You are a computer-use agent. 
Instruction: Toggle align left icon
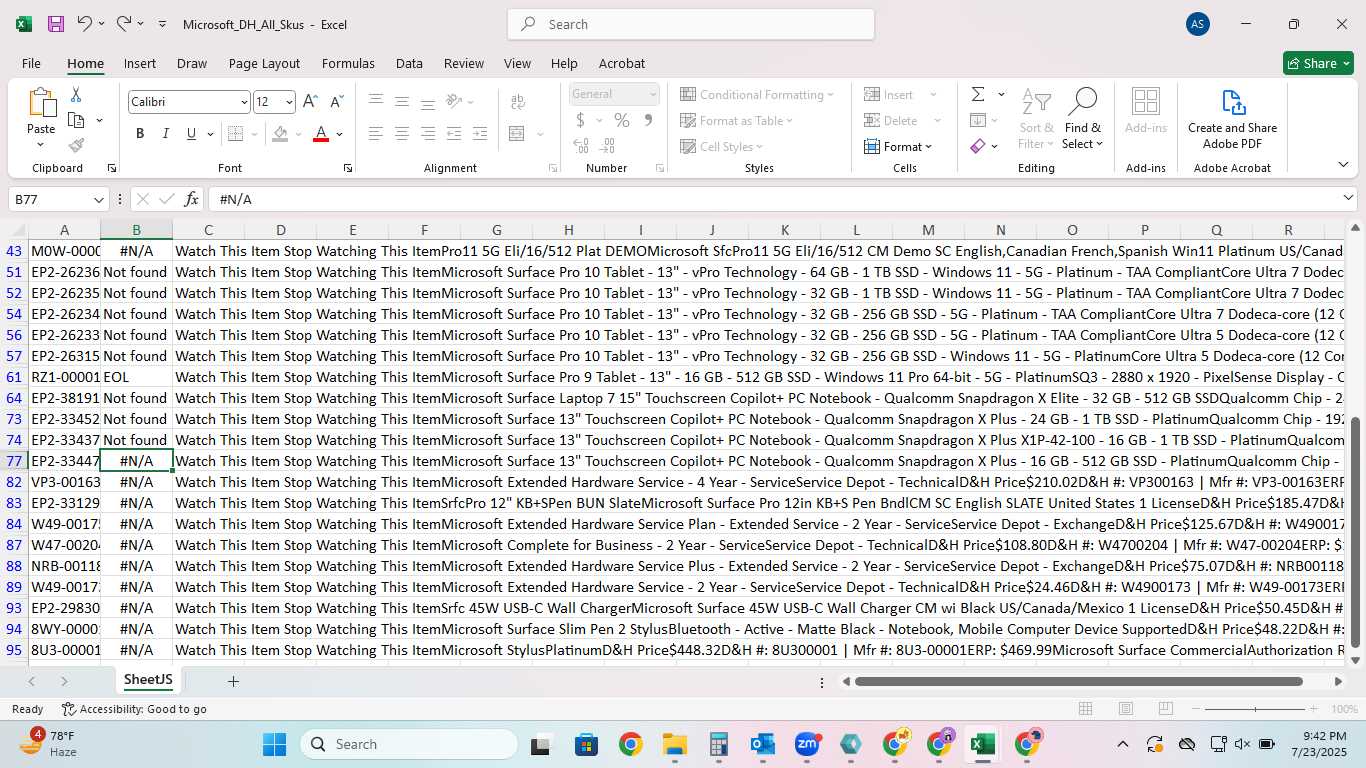click(375, 134)
